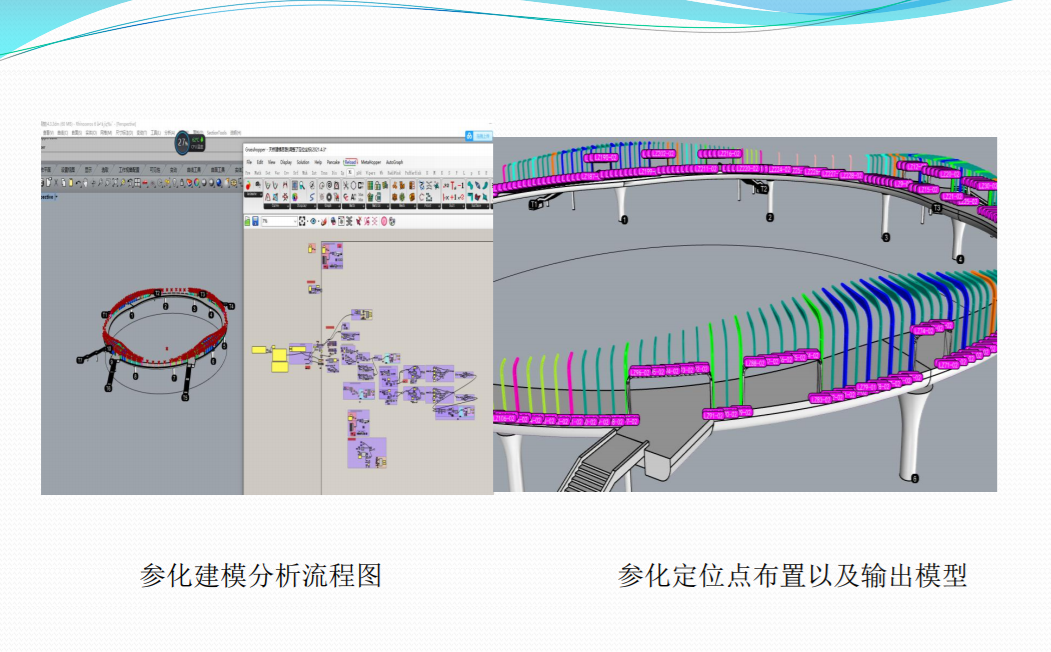Click the red apple icon in Geometry panel
The height and width of the screenshot is (652, 1051).
249,185
